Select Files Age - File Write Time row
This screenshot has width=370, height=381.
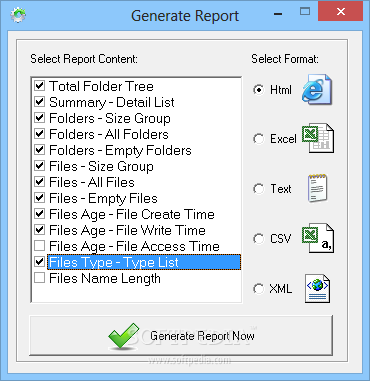tap(127, 230)
